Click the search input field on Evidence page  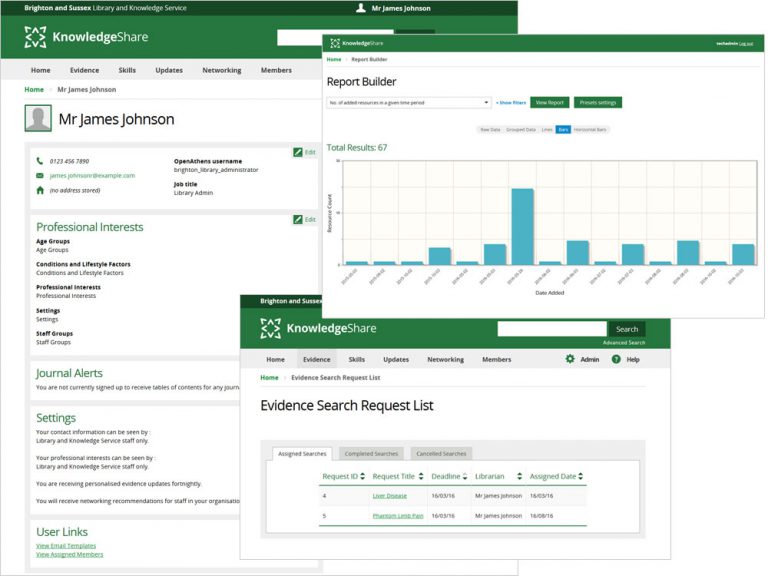[x=551, y=328]
